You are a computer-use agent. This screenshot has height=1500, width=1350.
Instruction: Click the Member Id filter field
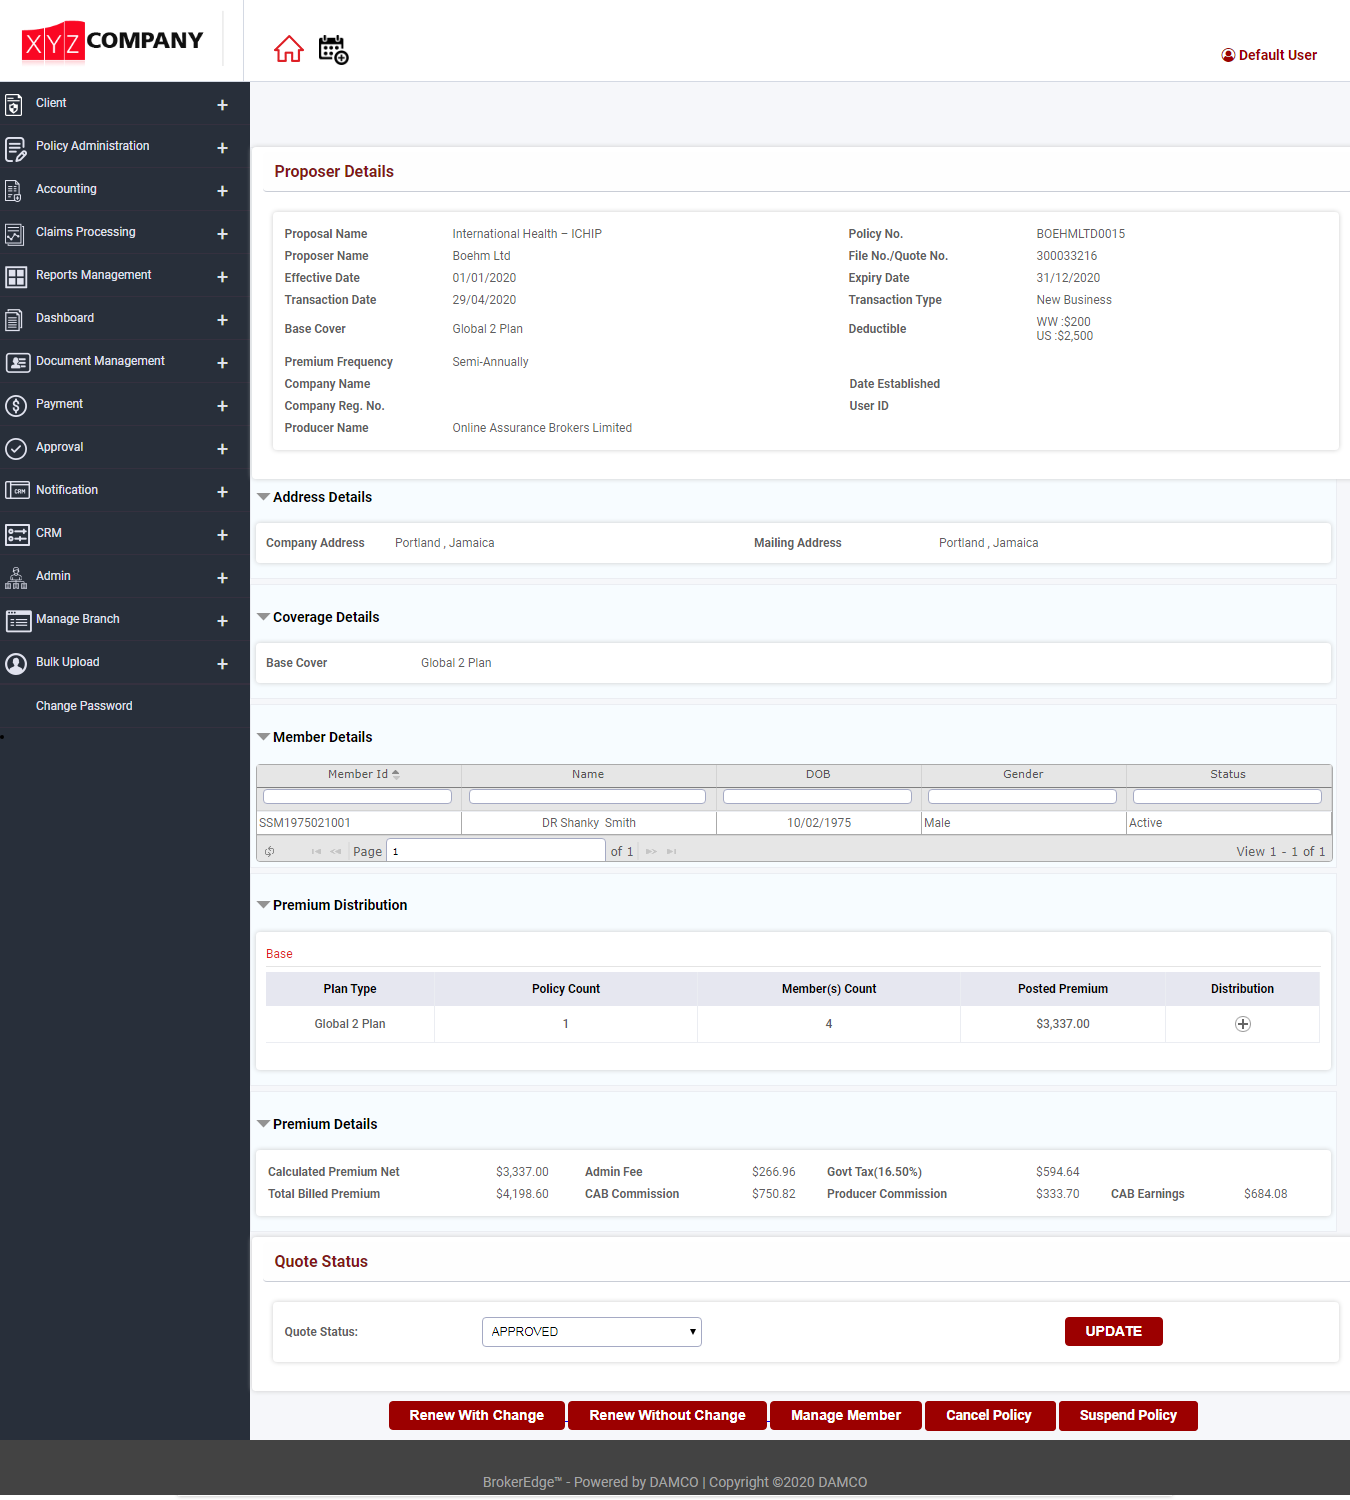coord(358,797)
